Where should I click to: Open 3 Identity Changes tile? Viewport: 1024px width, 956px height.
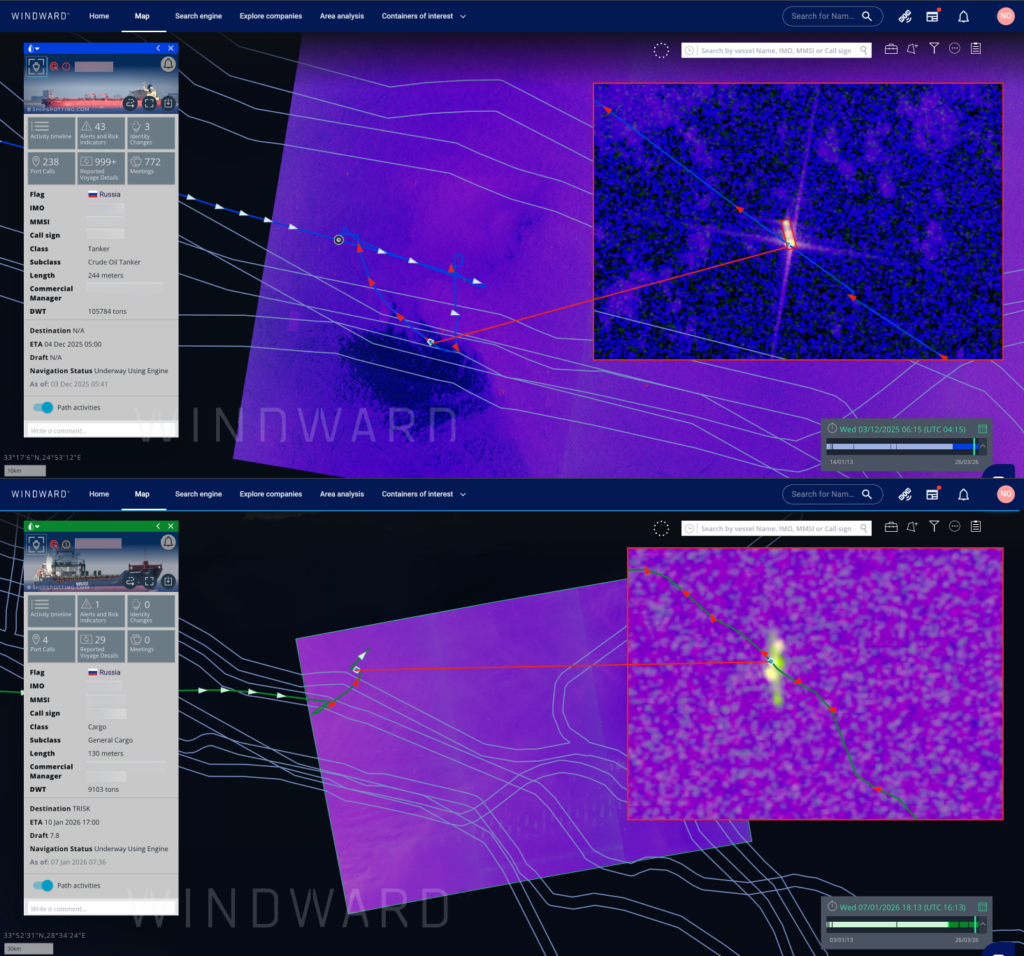(151, 133)
